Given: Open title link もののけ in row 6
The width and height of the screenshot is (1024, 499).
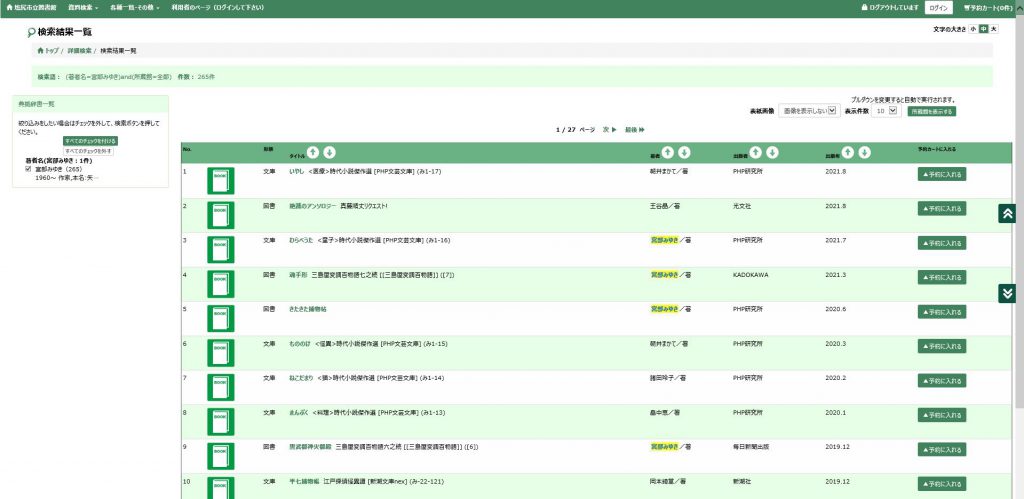Looking at the screenshot, I should [x=299, y=344].
